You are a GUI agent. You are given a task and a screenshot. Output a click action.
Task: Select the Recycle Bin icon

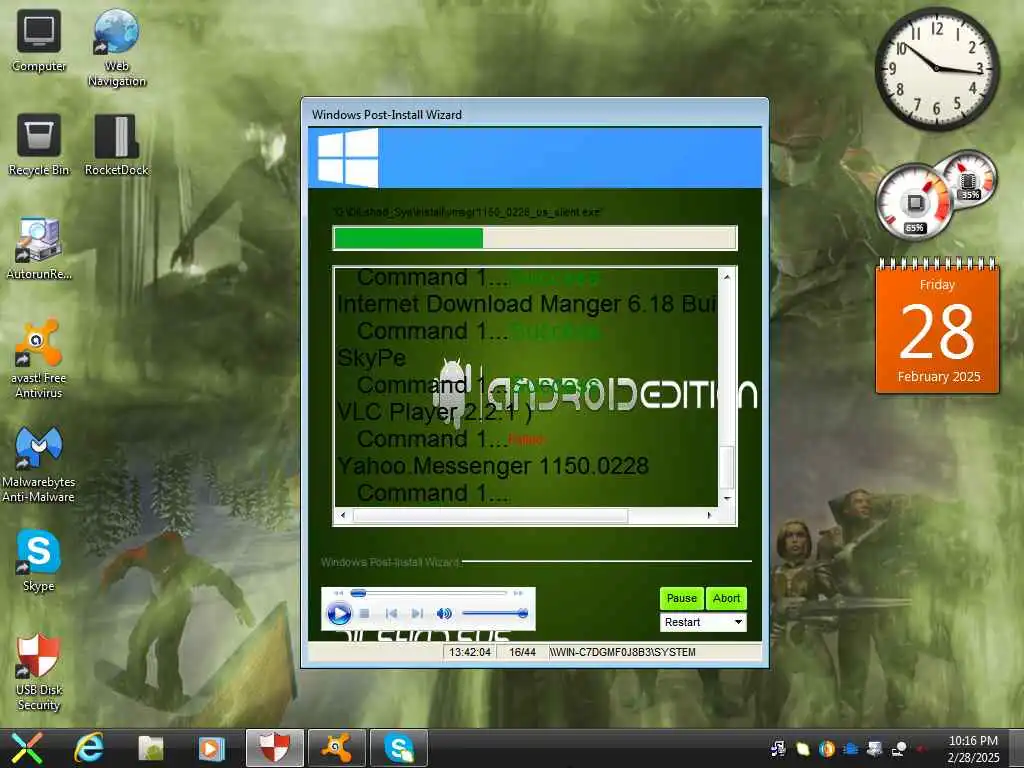pyautogui.click(x=39, y=144)
